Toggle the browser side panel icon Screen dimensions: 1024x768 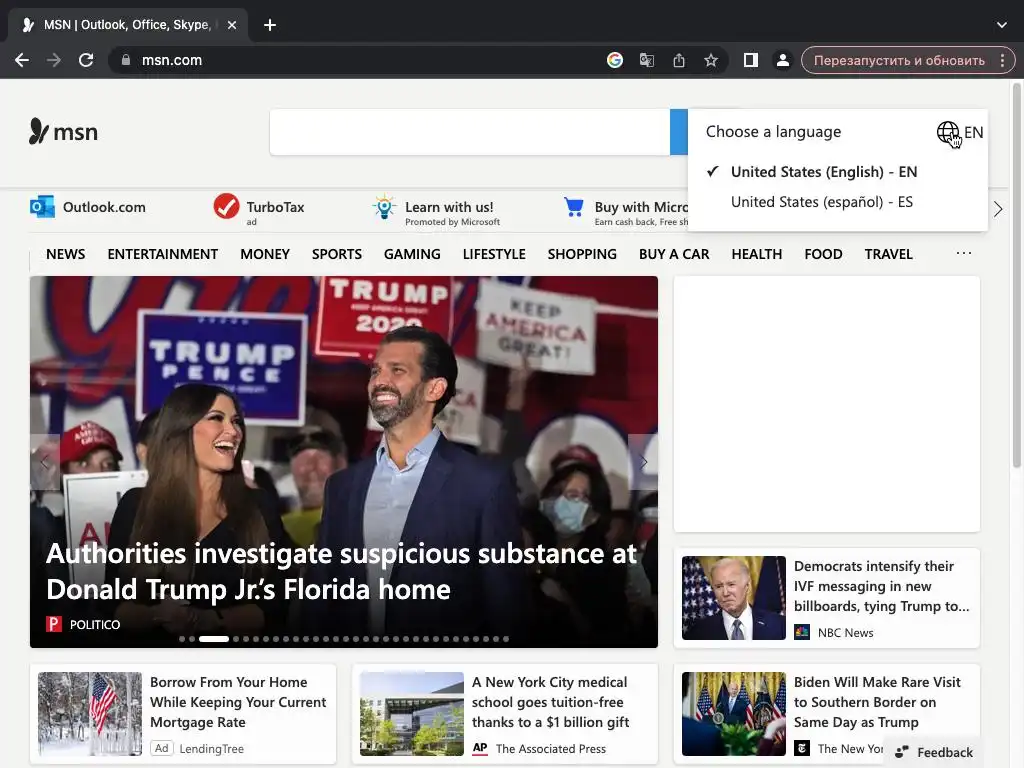(751, 60)
